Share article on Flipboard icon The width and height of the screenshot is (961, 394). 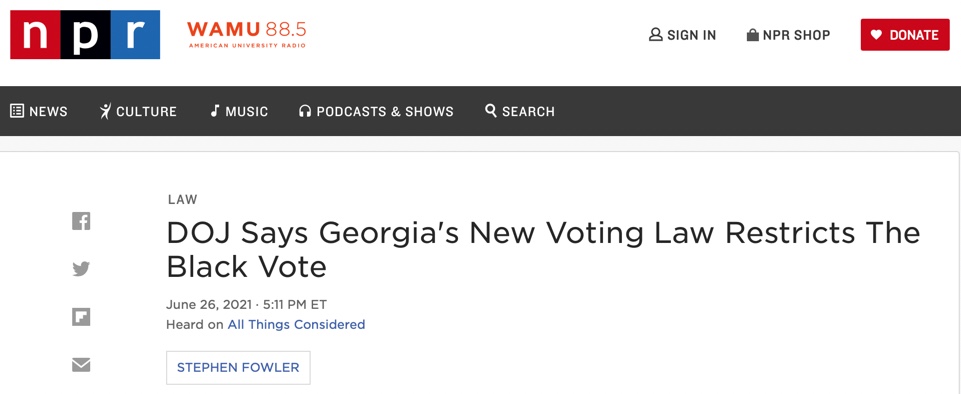pos(81,317)
